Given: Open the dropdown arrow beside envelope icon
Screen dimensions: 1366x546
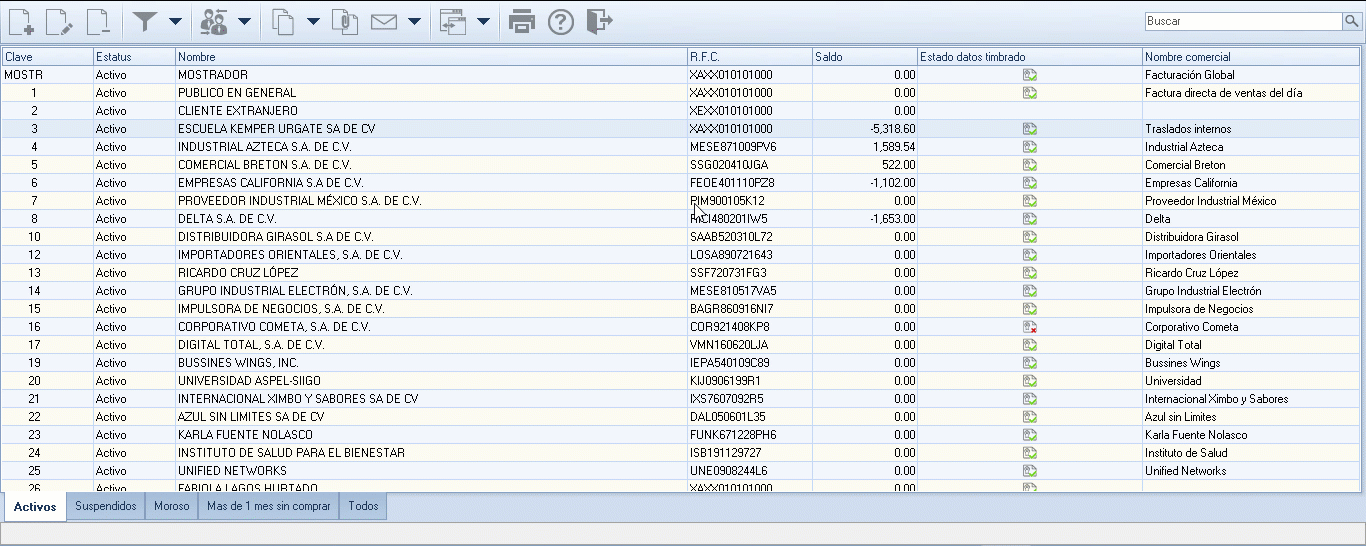Looking at the screenshot, I should click(x=414, y=21).
